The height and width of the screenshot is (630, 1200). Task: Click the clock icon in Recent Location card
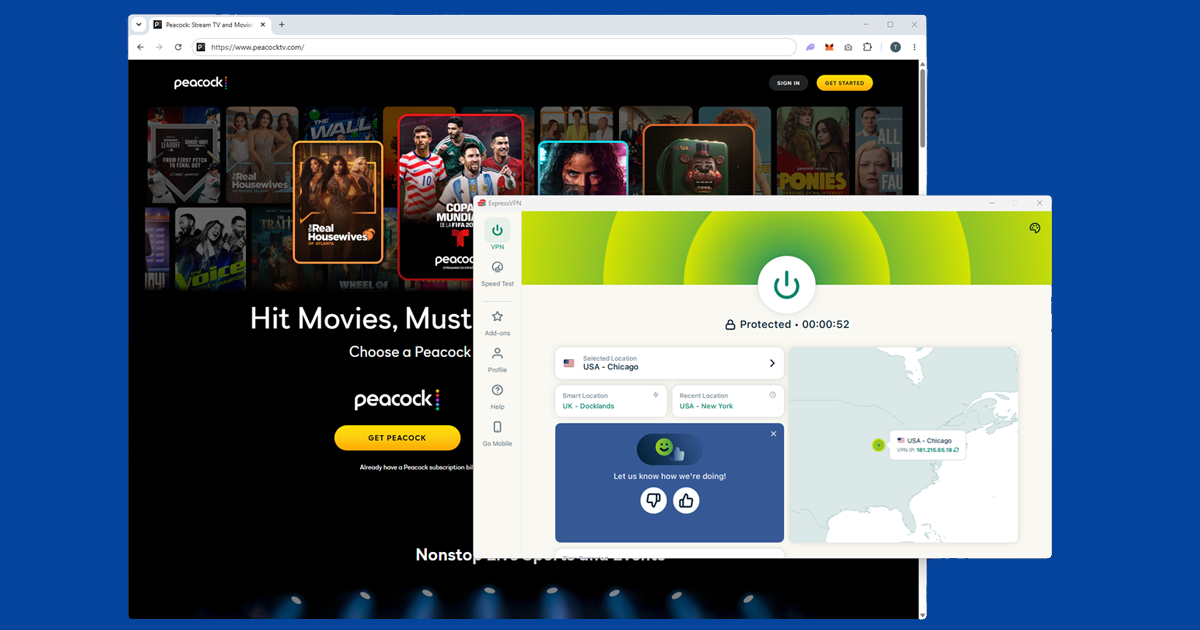click(772, 395)
